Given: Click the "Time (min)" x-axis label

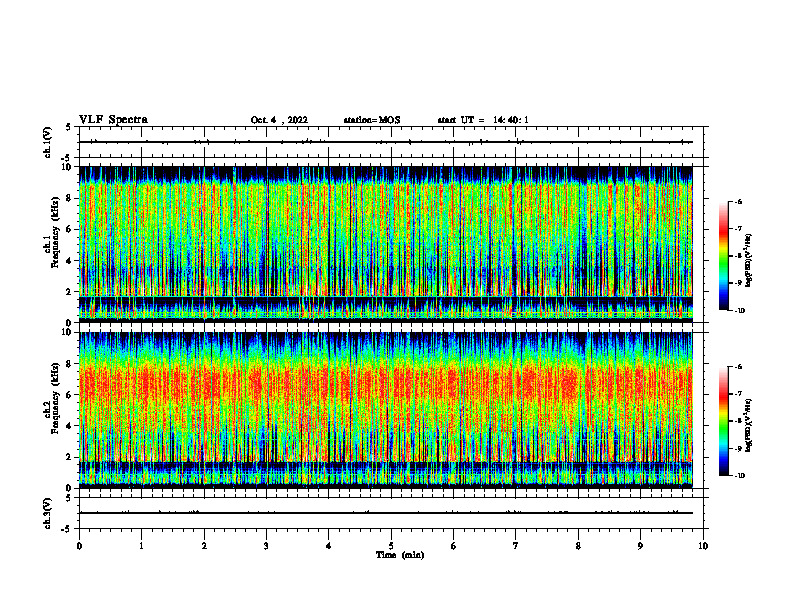Looking at the screenshot, I should pyautogui.click(x=400, y=555).
